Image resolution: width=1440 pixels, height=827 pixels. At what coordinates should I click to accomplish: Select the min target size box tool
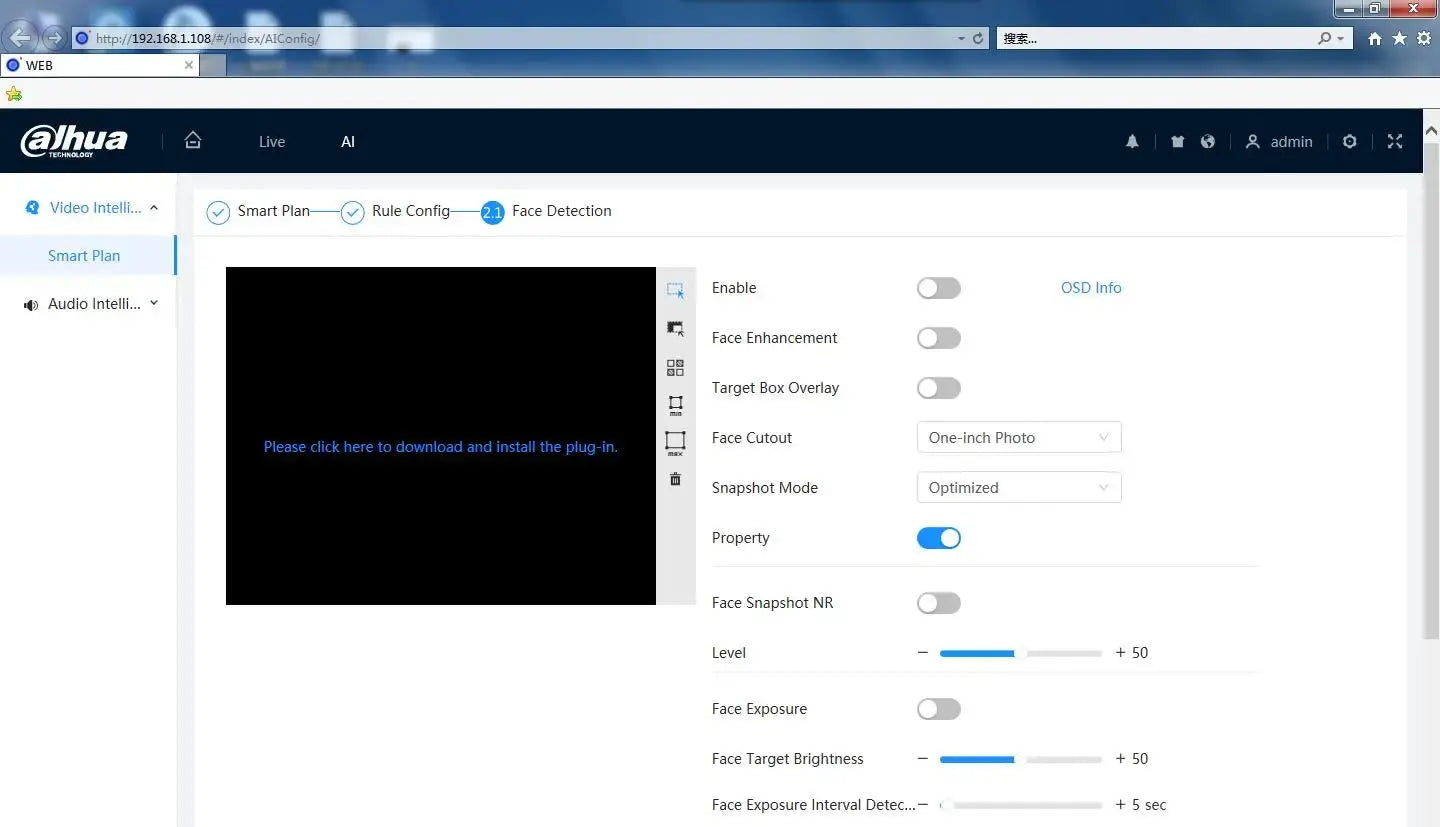coord(675,405)
